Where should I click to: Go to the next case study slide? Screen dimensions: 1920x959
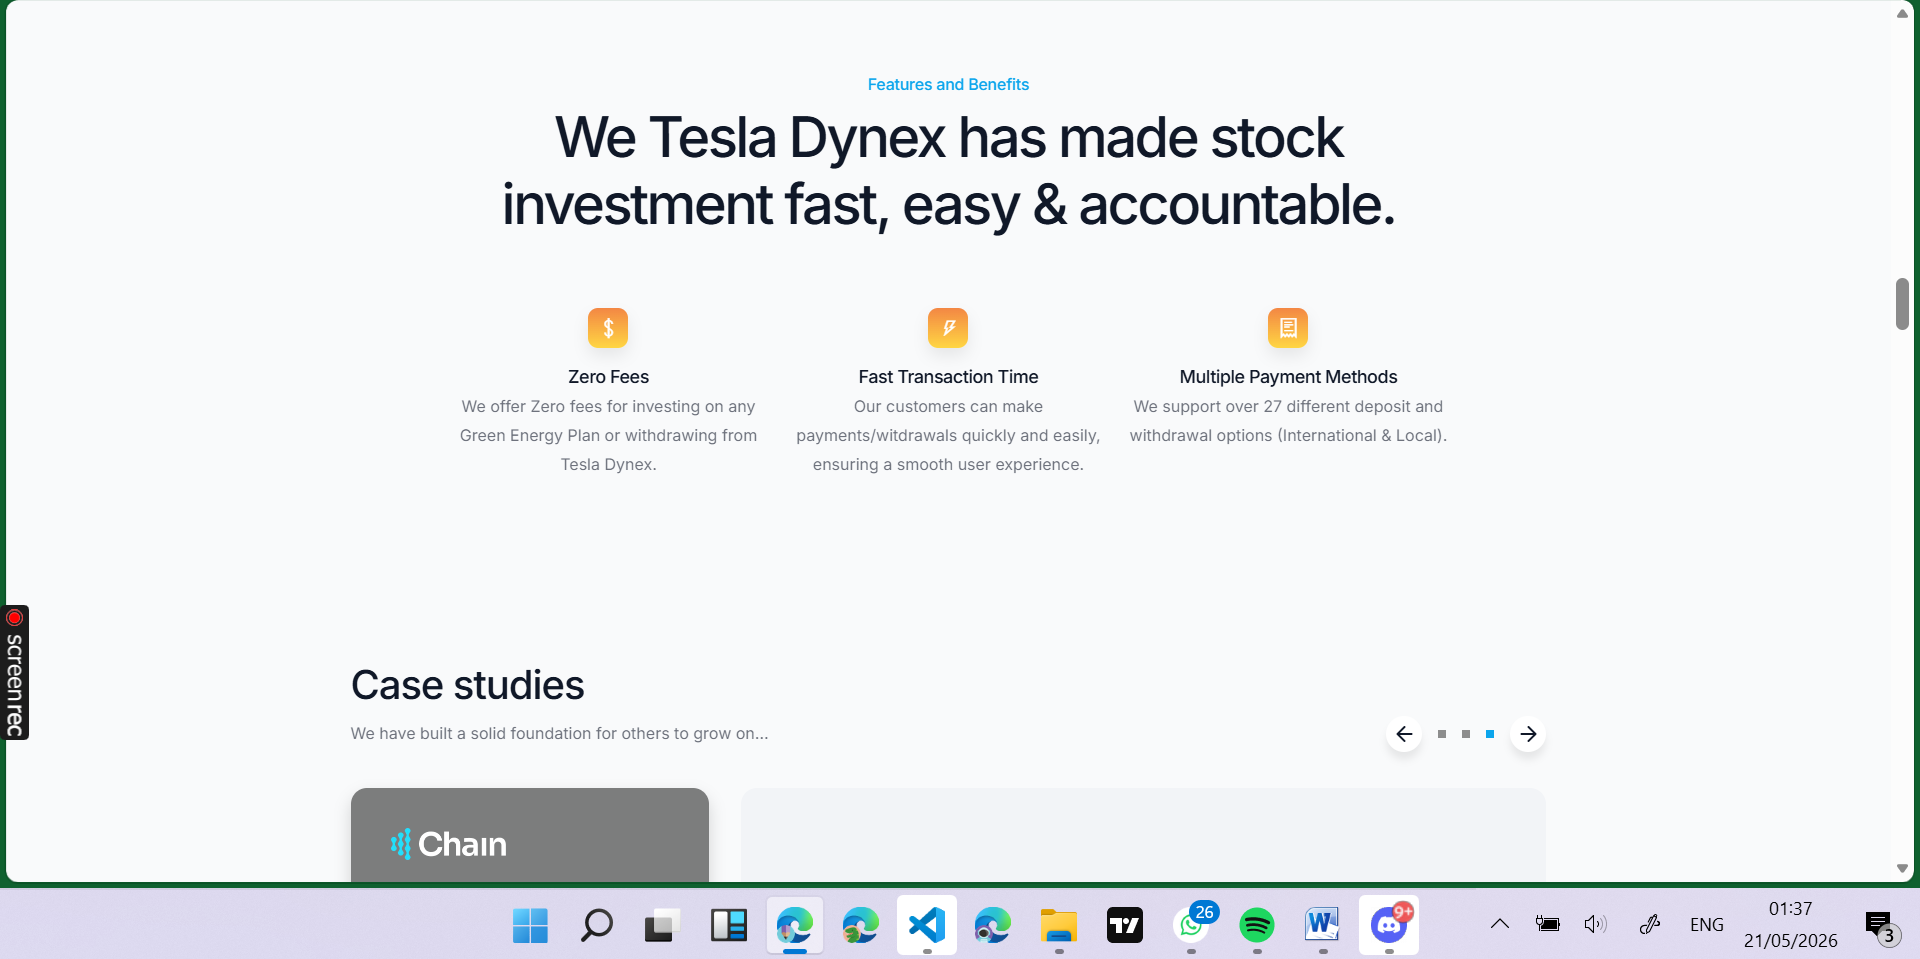click(1528, 734)
